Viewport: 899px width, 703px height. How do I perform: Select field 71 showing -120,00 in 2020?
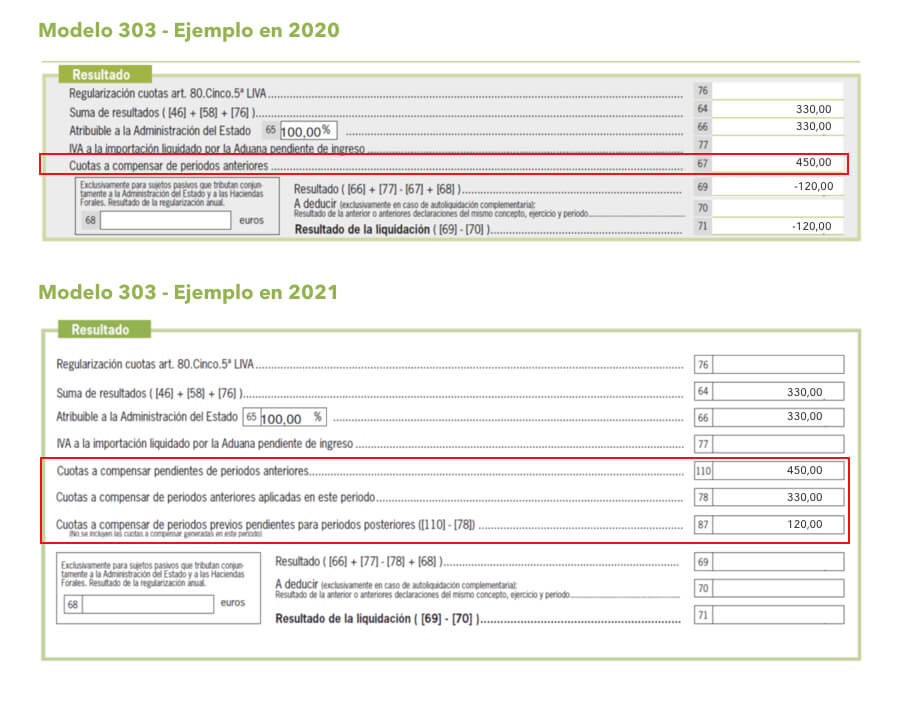point(777,226)
